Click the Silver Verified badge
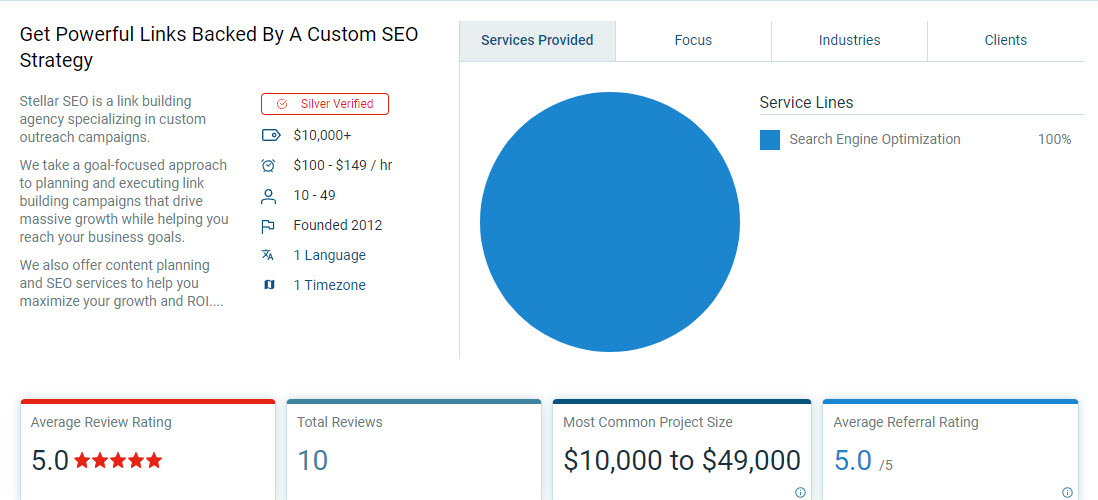Image resolution: width=1098 pixels, height=500 pixels. (325, 104)
